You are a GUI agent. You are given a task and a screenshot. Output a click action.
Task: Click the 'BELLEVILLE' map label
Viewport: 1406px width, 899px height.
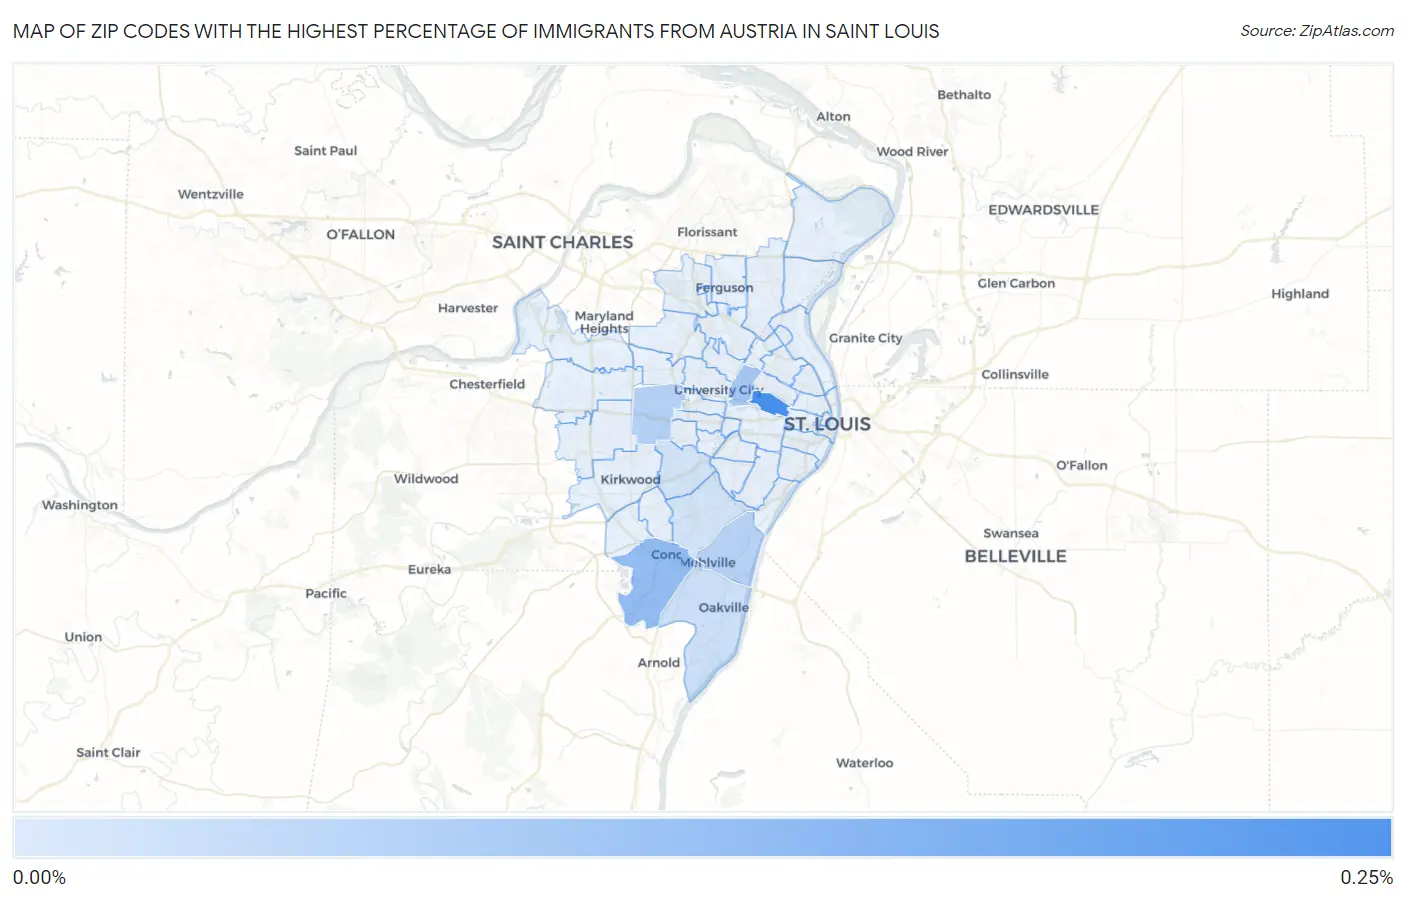coord(1015,556)
